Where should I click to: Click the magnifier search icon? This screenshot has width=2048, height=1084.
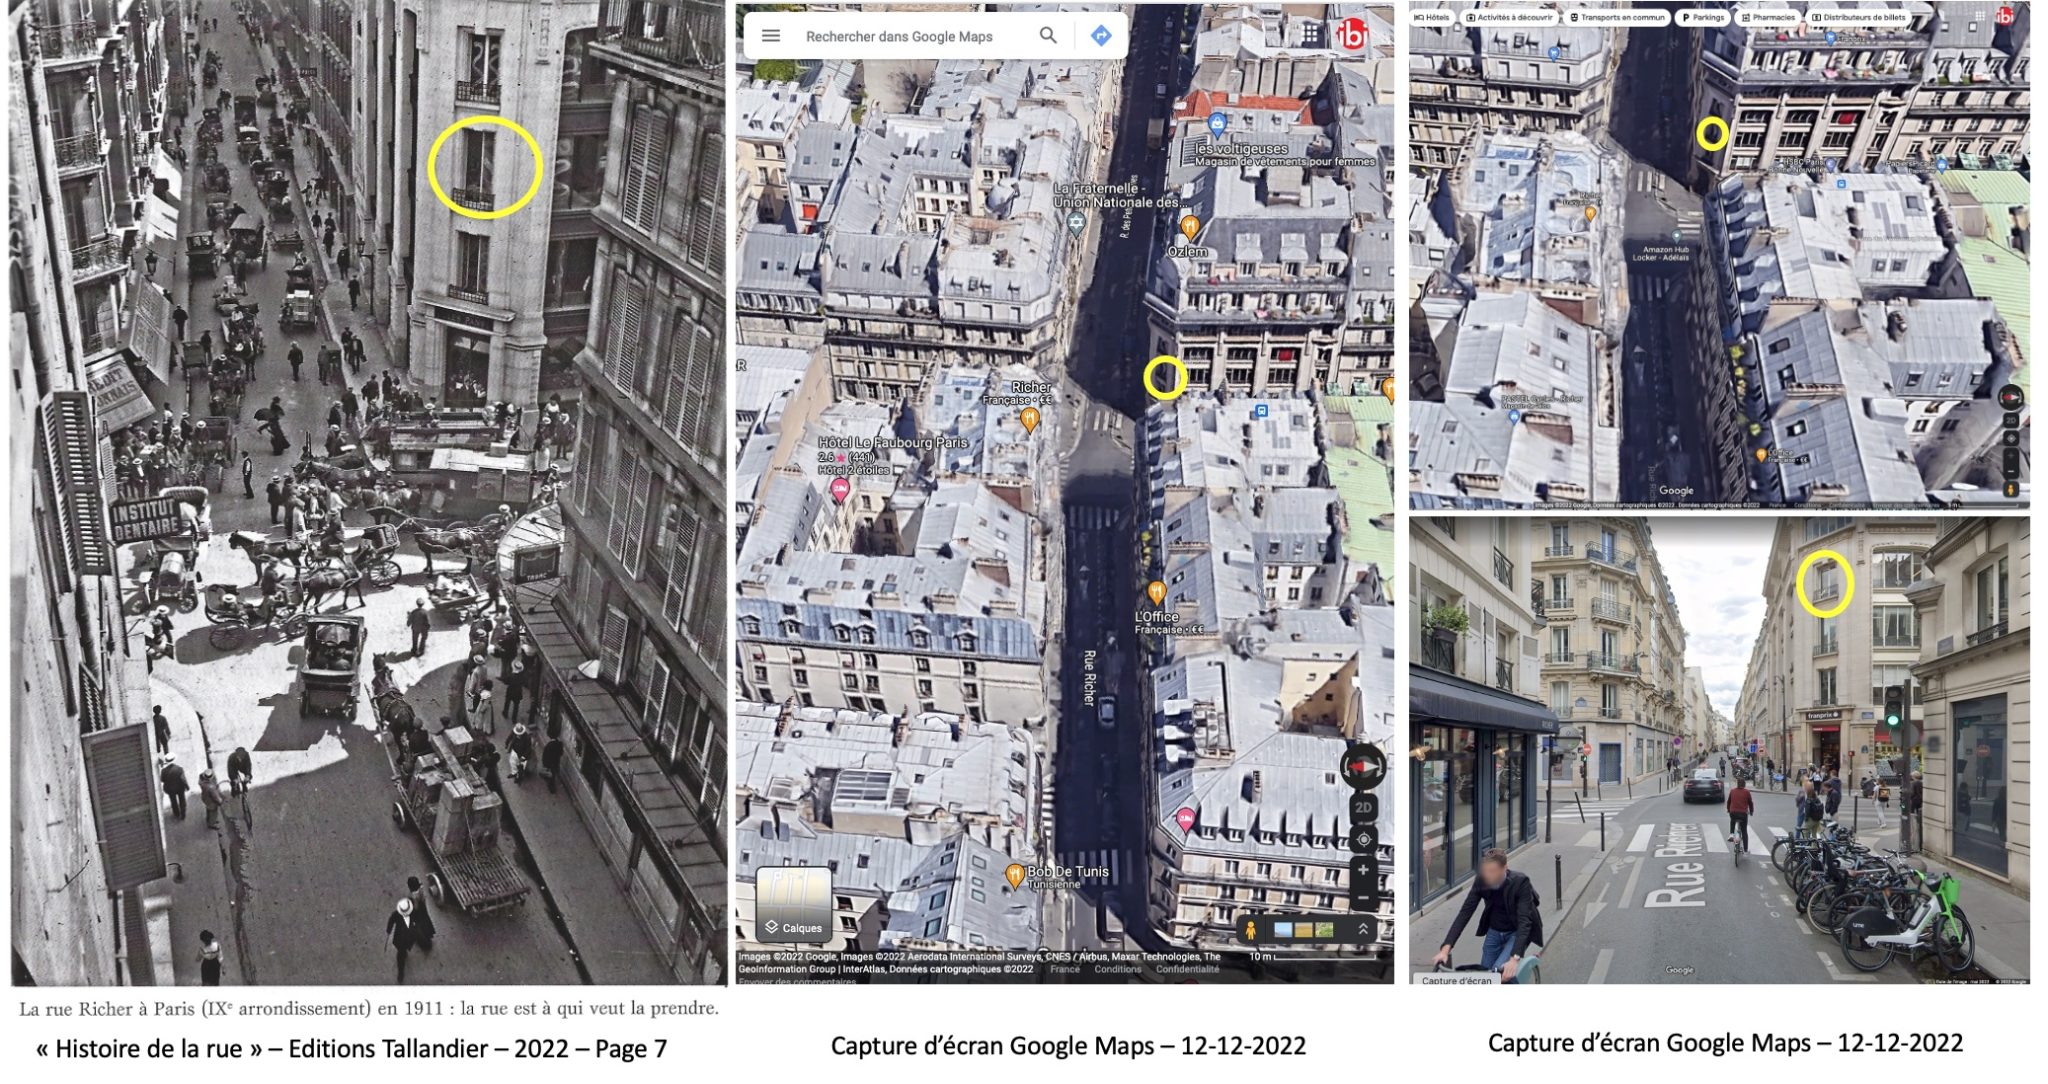(1047, 36)
